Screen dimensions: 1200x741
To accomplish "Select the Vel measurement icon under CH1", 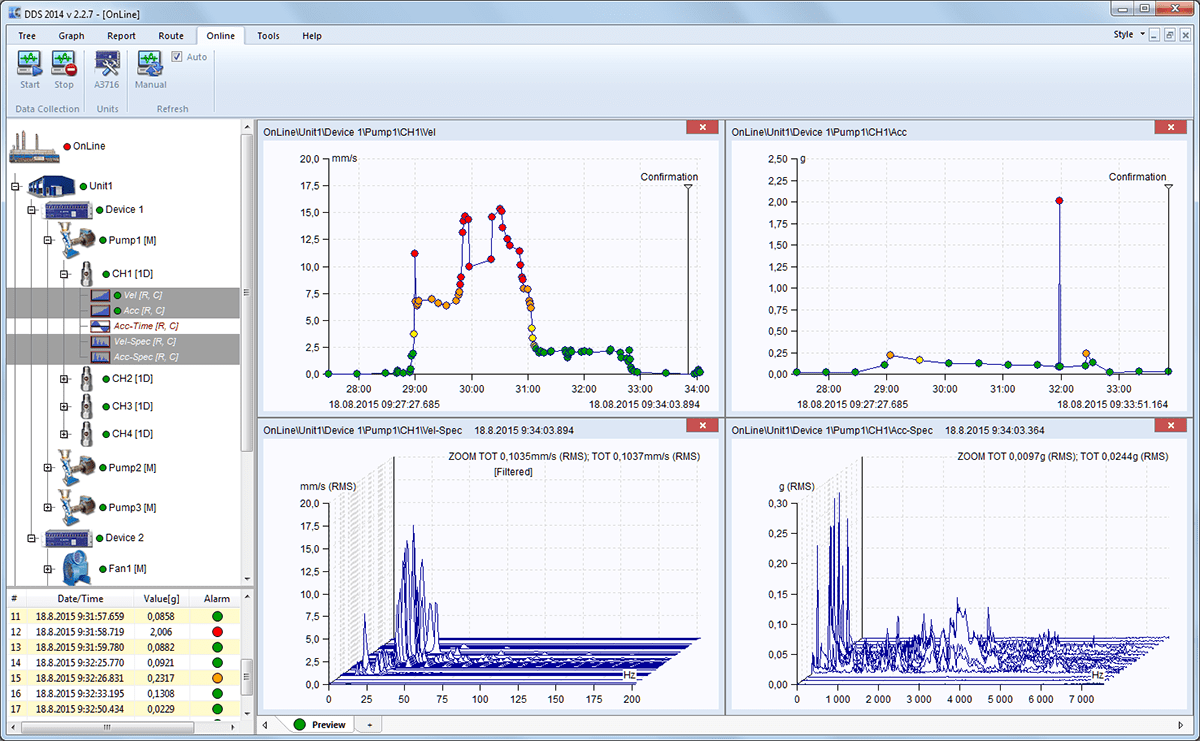I will coord(101,294).
